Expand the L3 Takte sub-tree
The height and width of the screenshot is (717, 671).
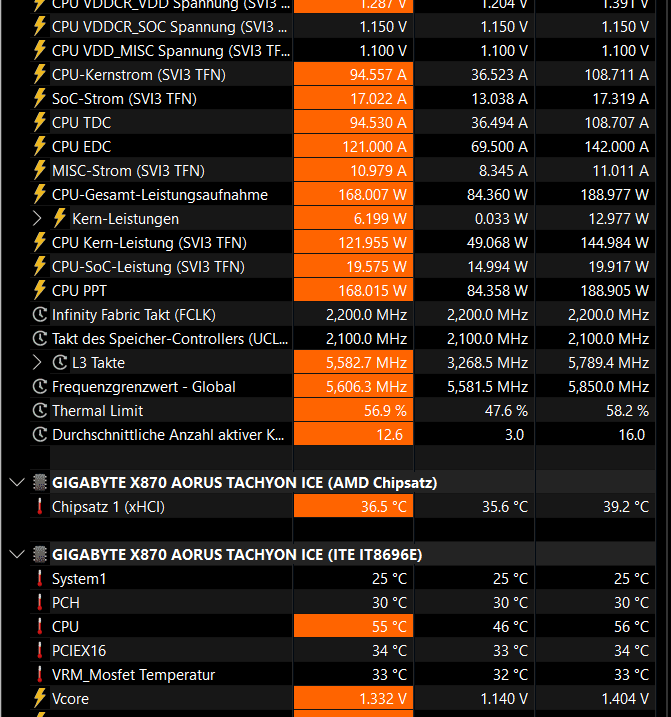pos(38,363)
